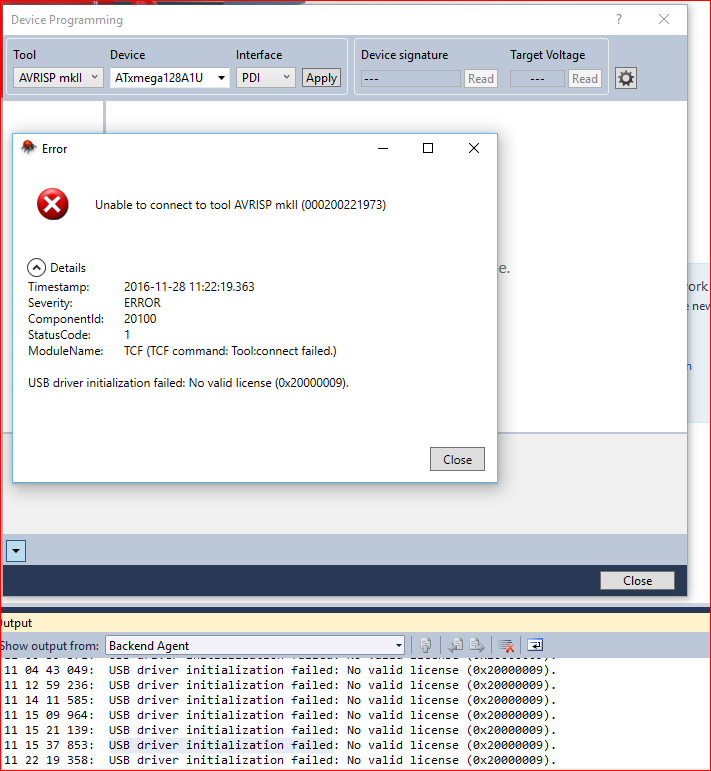Click Close in the Error dialog

click(x=457, y=459)
